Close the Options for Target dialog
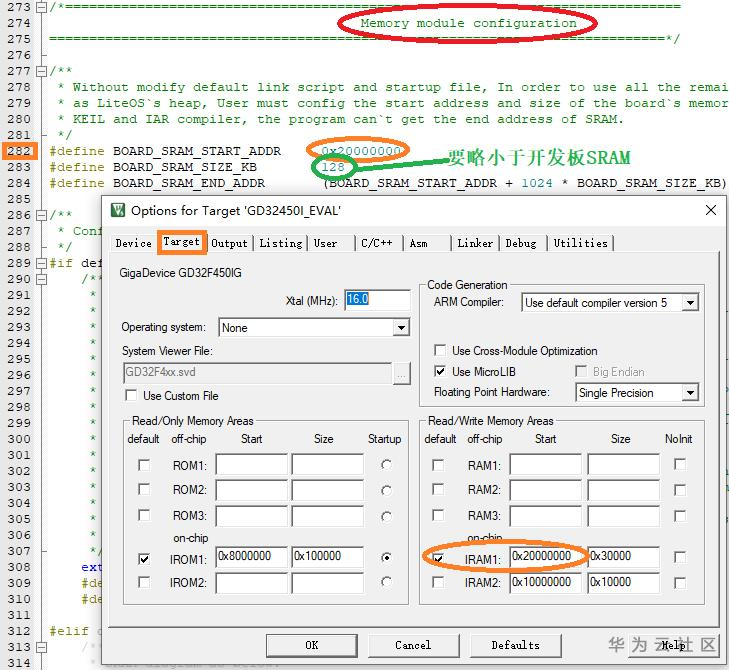This screenshot has width=729, height=670. [x=710, y=210]
